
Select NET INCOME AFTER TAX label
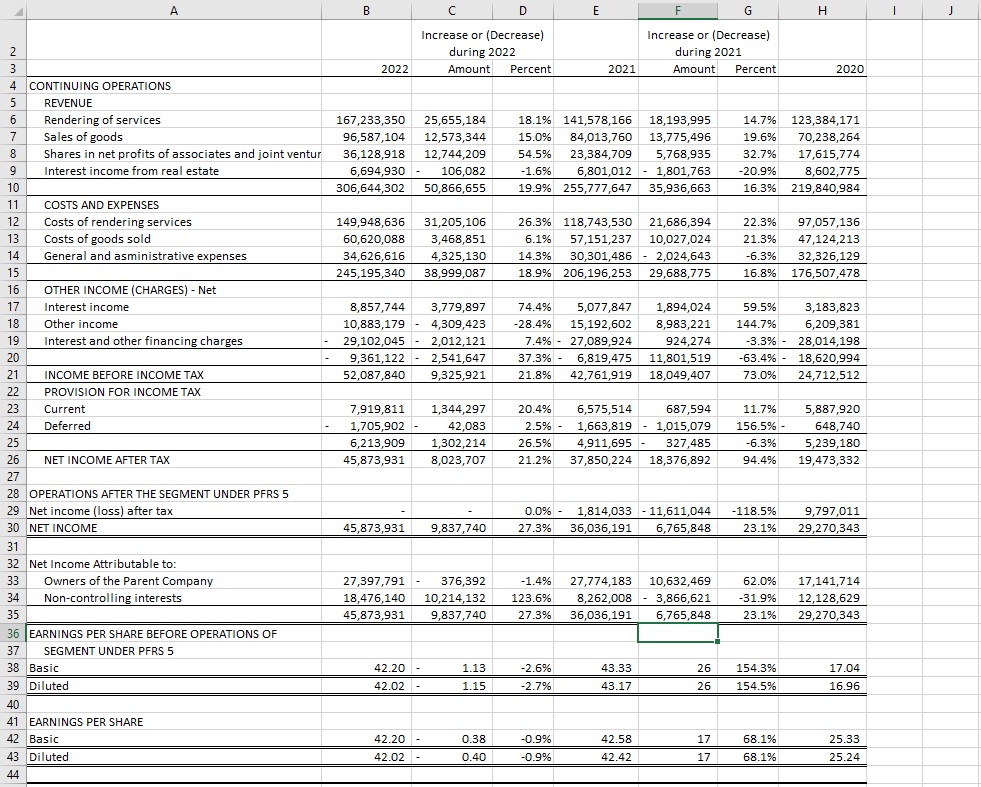point(106,460)
